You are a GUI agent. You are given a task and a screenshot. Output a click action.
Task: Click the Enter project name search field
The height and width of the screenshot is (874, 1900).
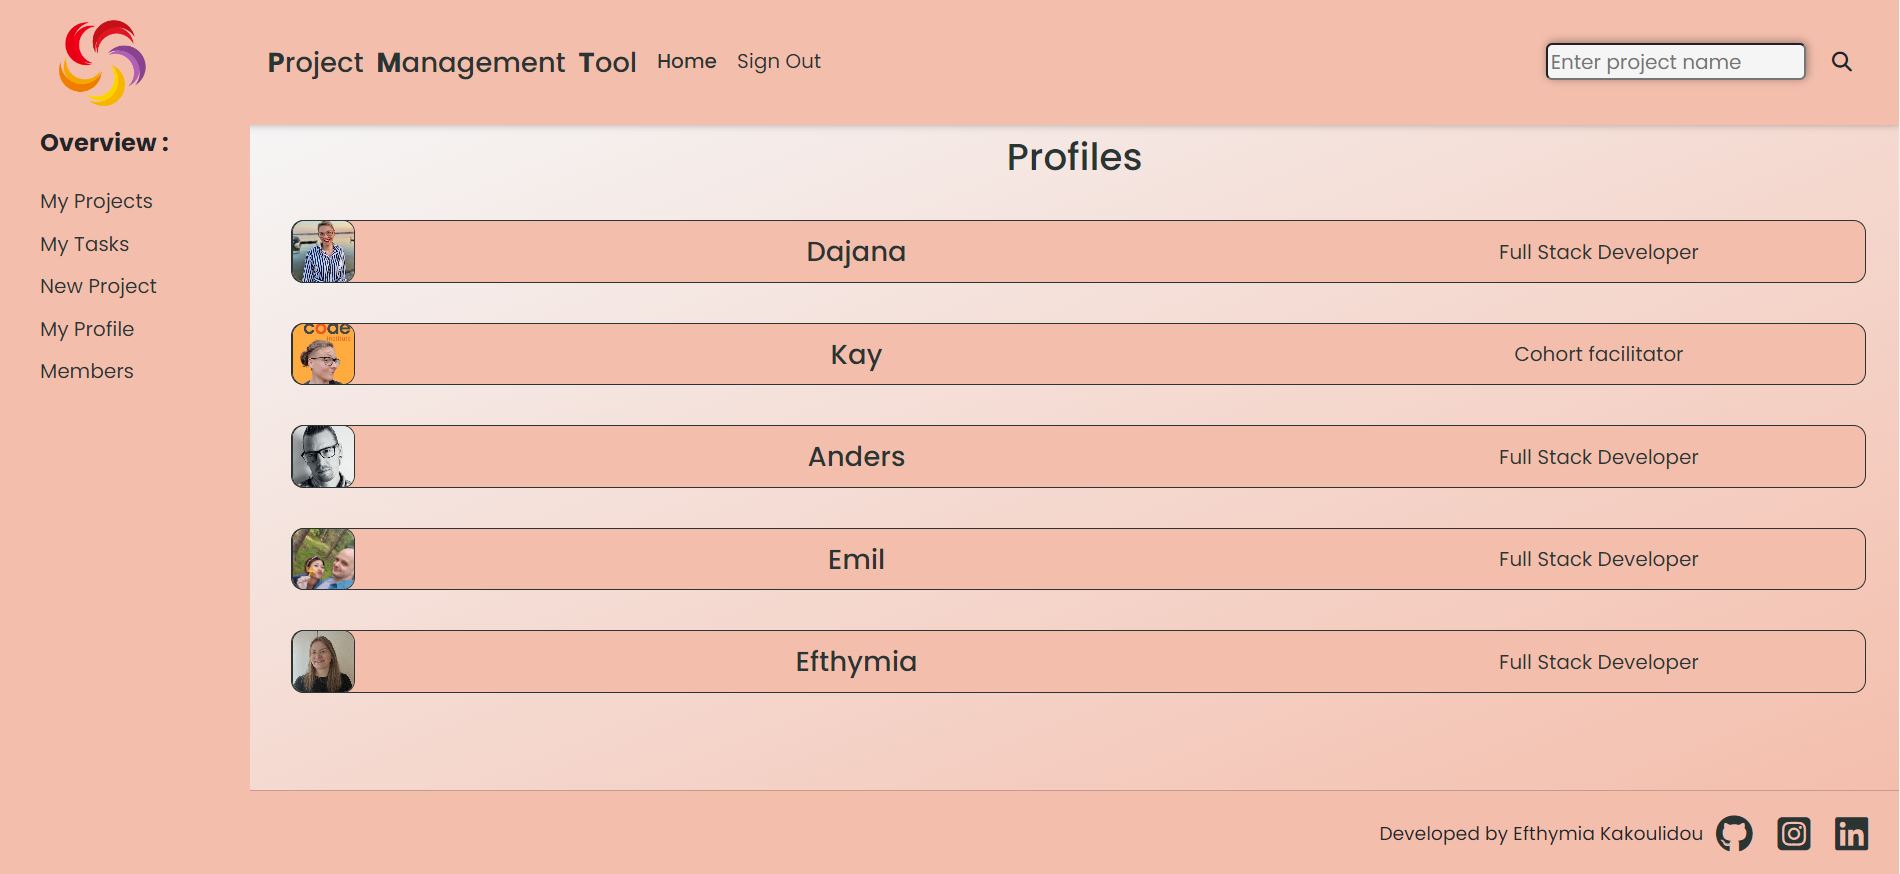point(1675,61)
